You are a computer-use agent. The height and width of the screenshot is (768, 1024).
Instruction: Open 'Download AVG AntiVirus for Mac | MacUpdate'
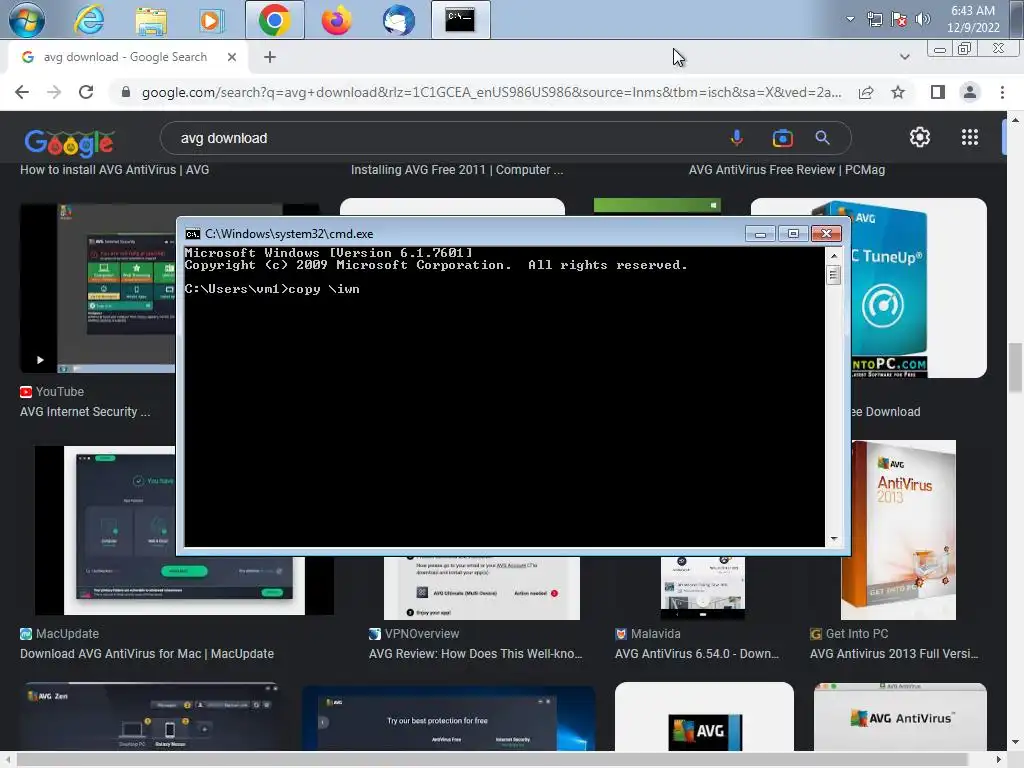pos(147,654)
